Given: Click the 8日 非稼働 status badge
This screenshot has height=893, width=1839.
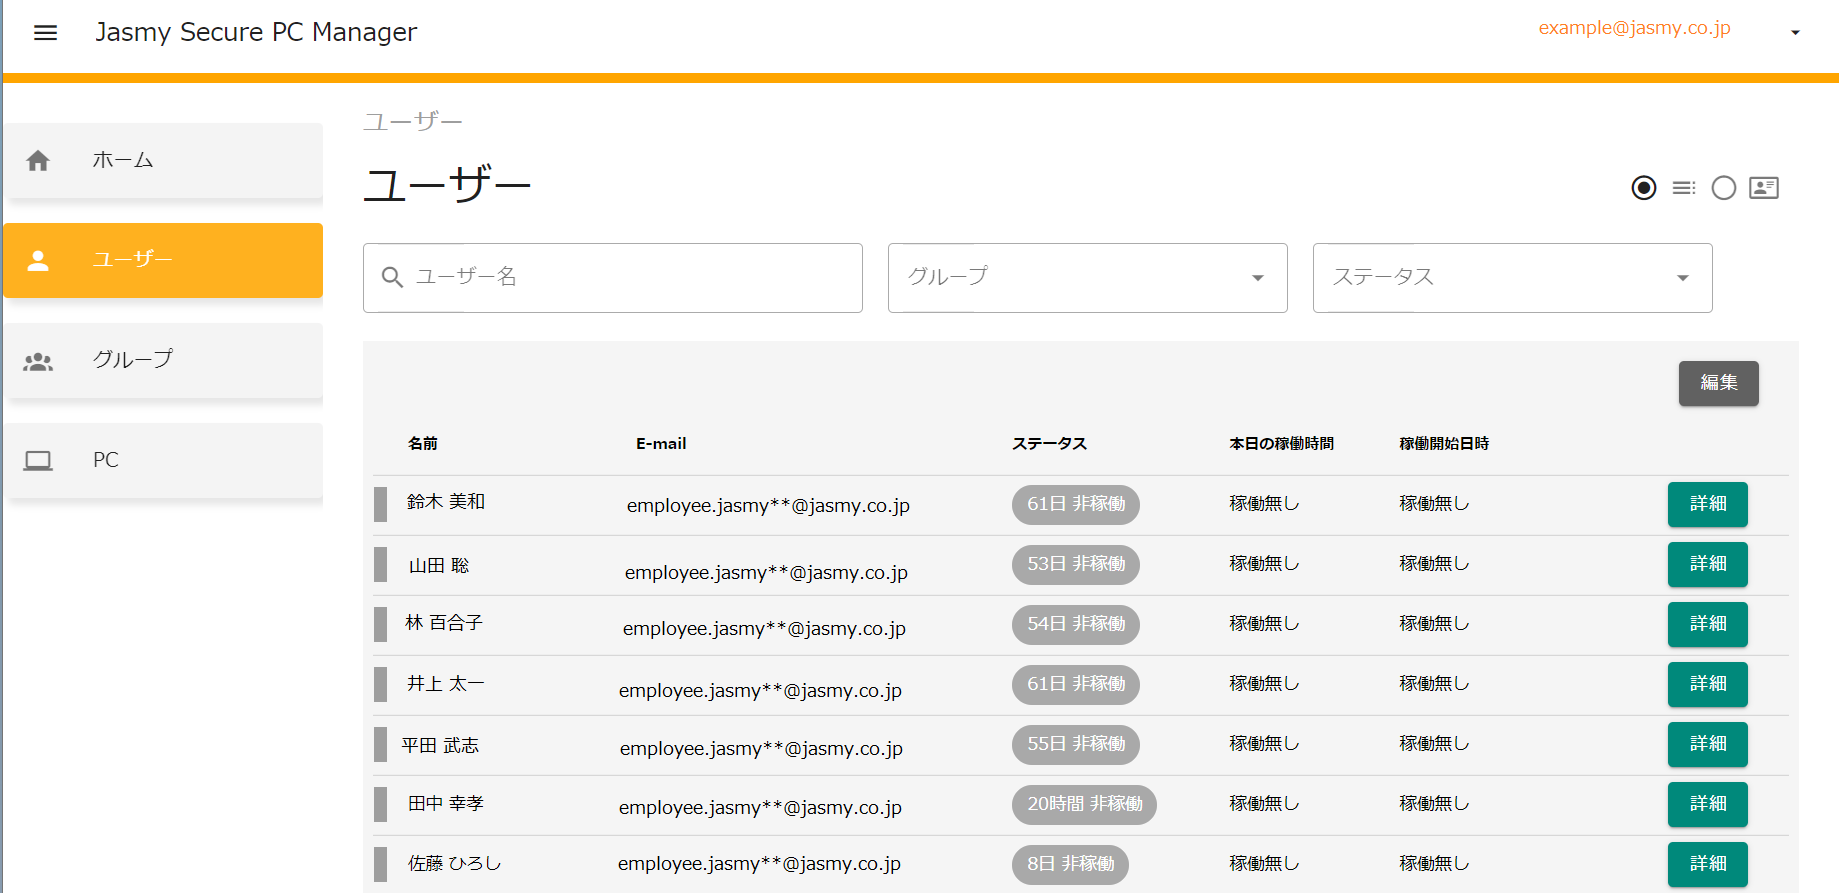Looking at the screenshot, I should [x=1070, y=864].
